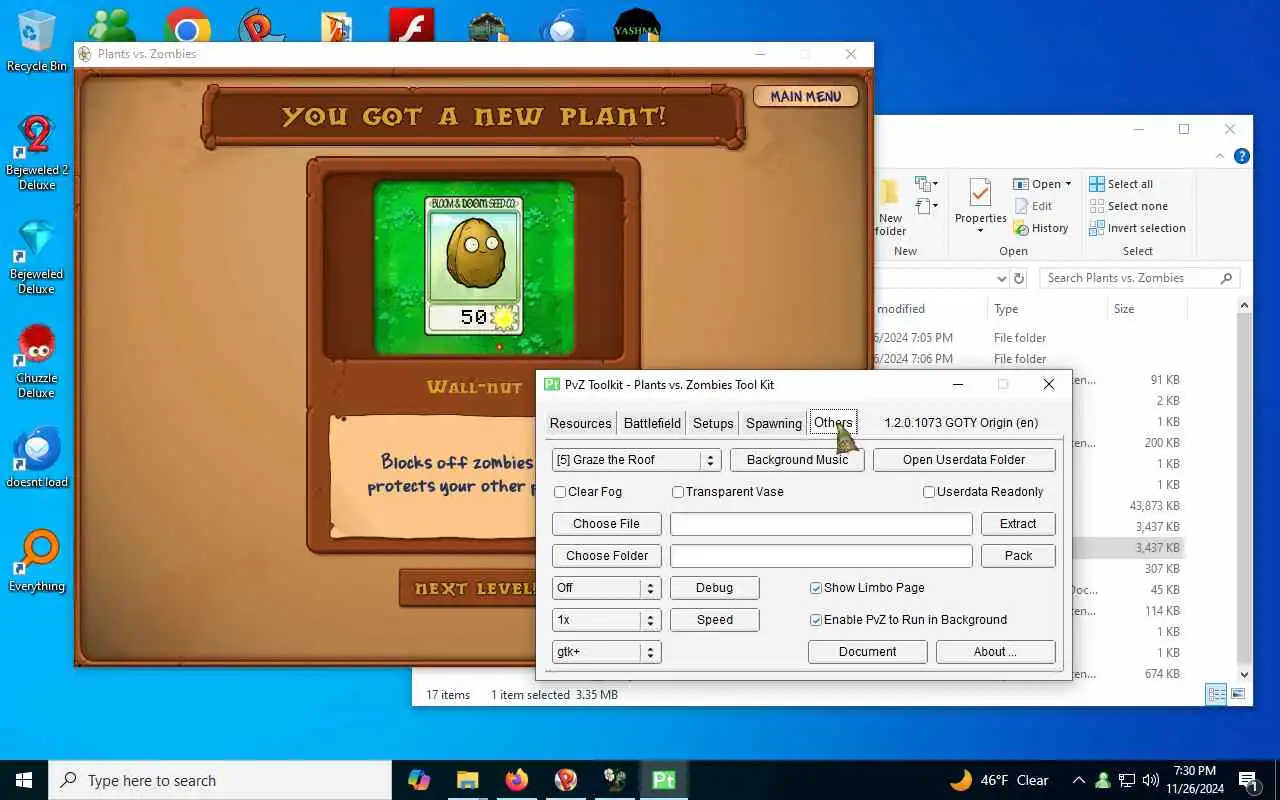The width and height of the screenshot is (1280, 800).
Task: Switch to Plants vs. Zombies taskbar icon
Action: 615,780
